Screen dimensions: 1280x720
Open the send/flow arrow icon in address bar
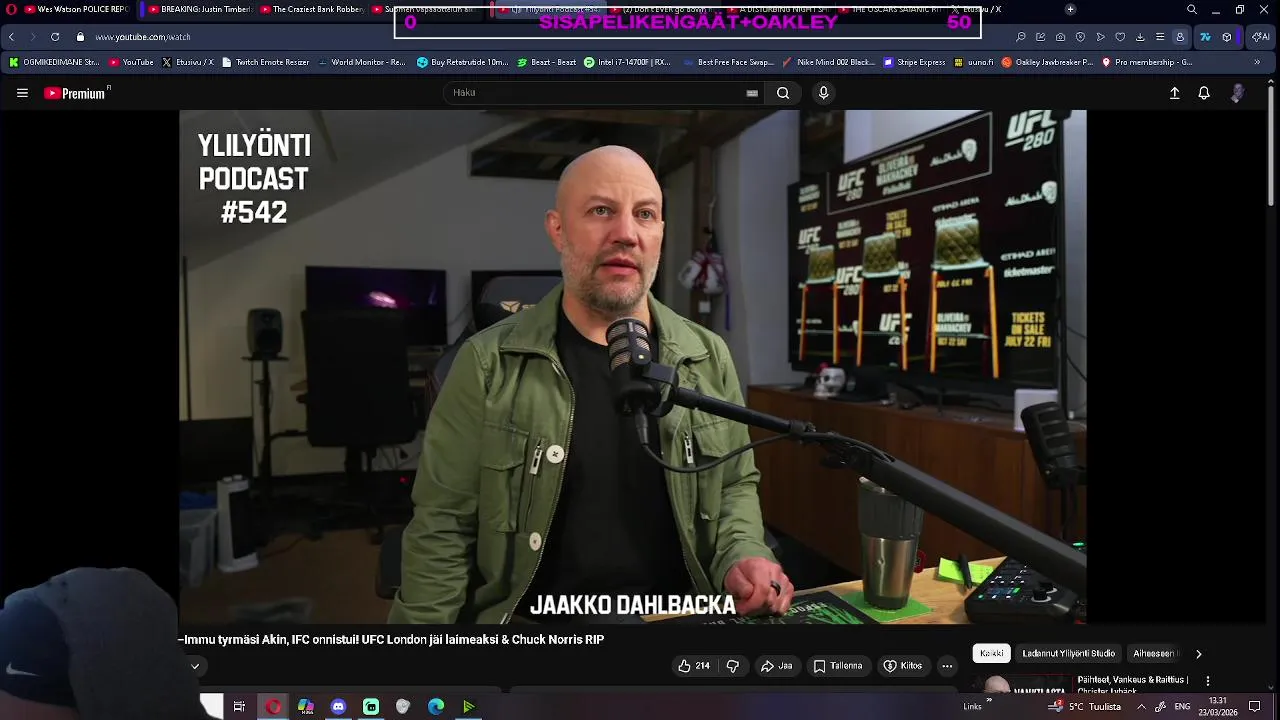(1100, 37)
